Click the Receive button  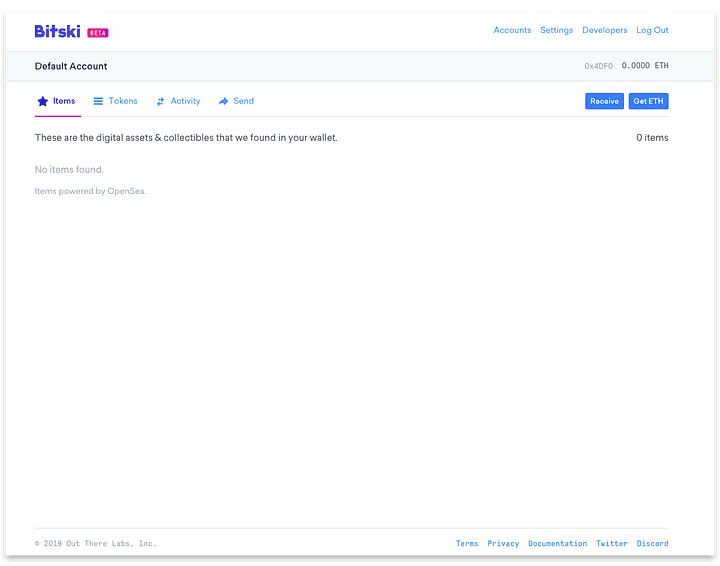604,101
